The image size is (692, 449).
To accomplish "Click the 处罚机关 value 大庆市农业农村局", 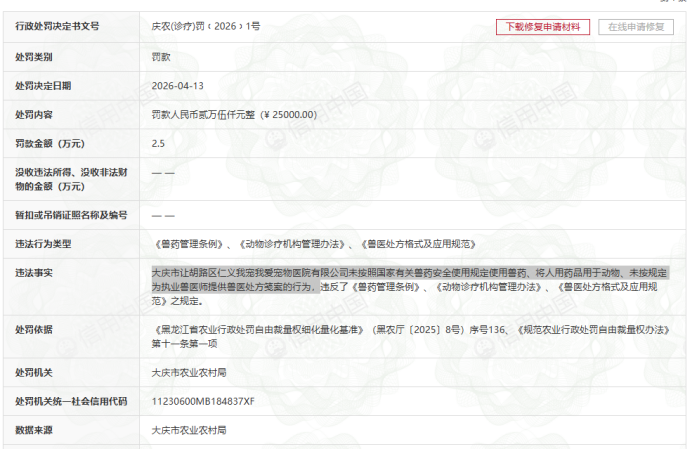I will pos(189,373).
